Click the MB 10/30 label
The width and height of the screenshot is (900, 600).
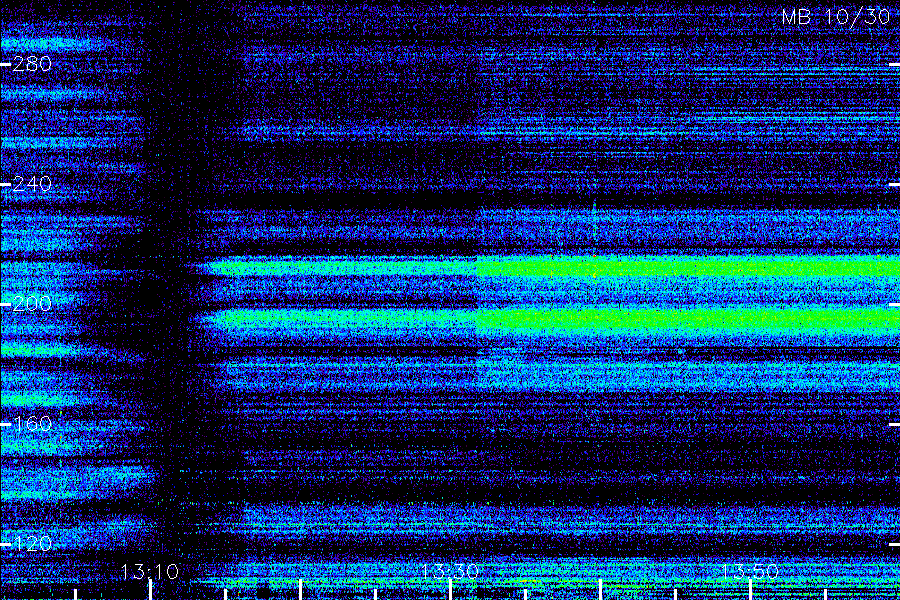[x=836, y=17]
